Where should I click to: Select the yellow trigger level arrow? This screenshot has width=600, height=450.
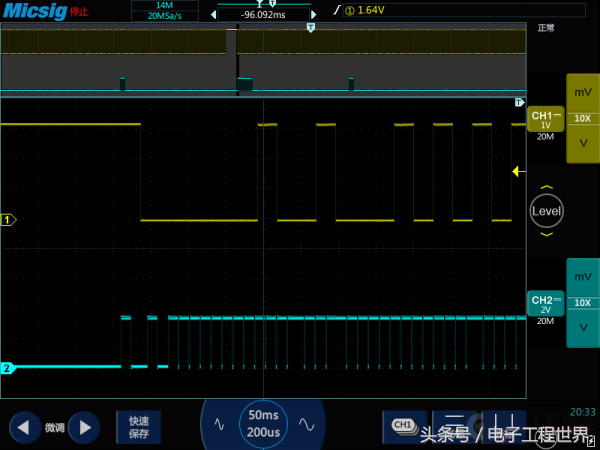pyautogui.click(x=518, y=171)
